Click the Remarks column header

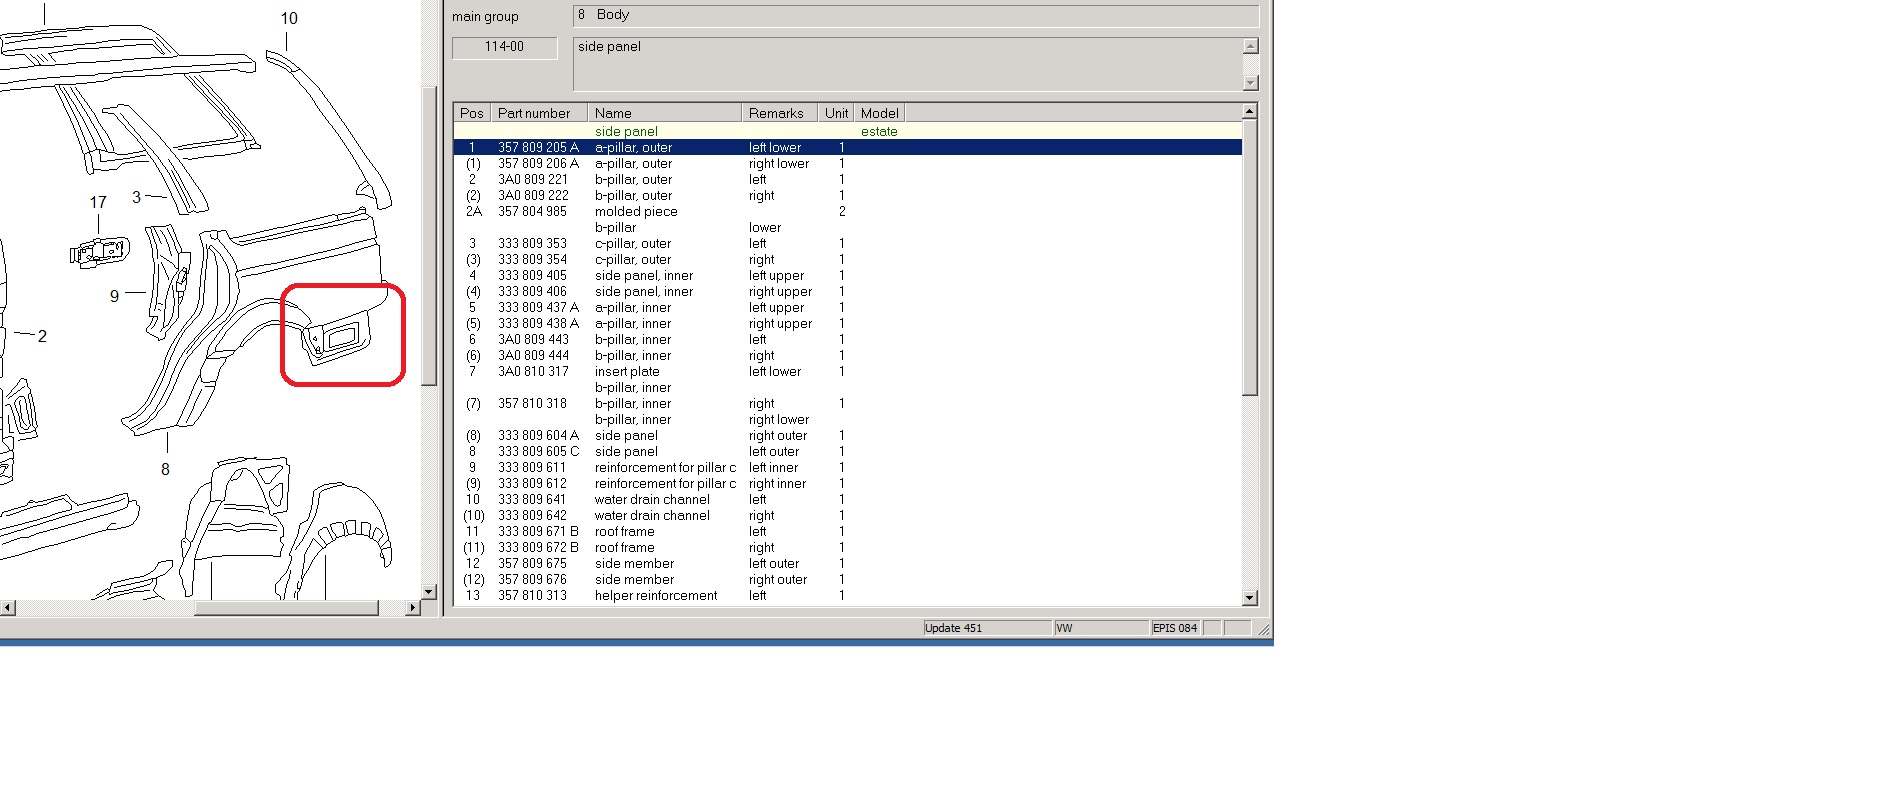[x=778, y=113]
